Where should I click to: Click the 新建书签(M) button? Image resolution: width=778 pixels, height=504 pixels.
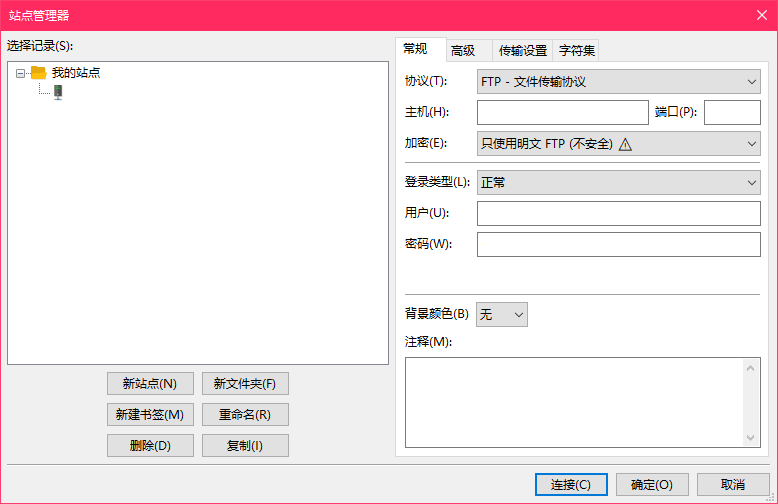coord(150,415)
